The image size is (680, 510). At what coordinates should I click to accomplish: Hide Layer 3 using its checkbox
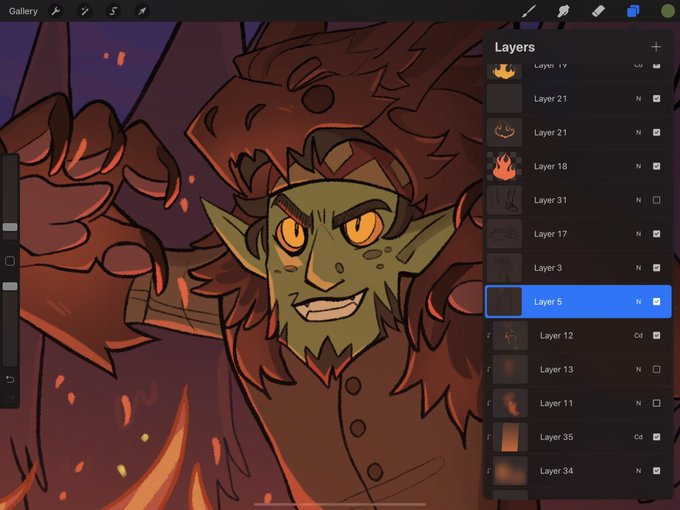657,268
